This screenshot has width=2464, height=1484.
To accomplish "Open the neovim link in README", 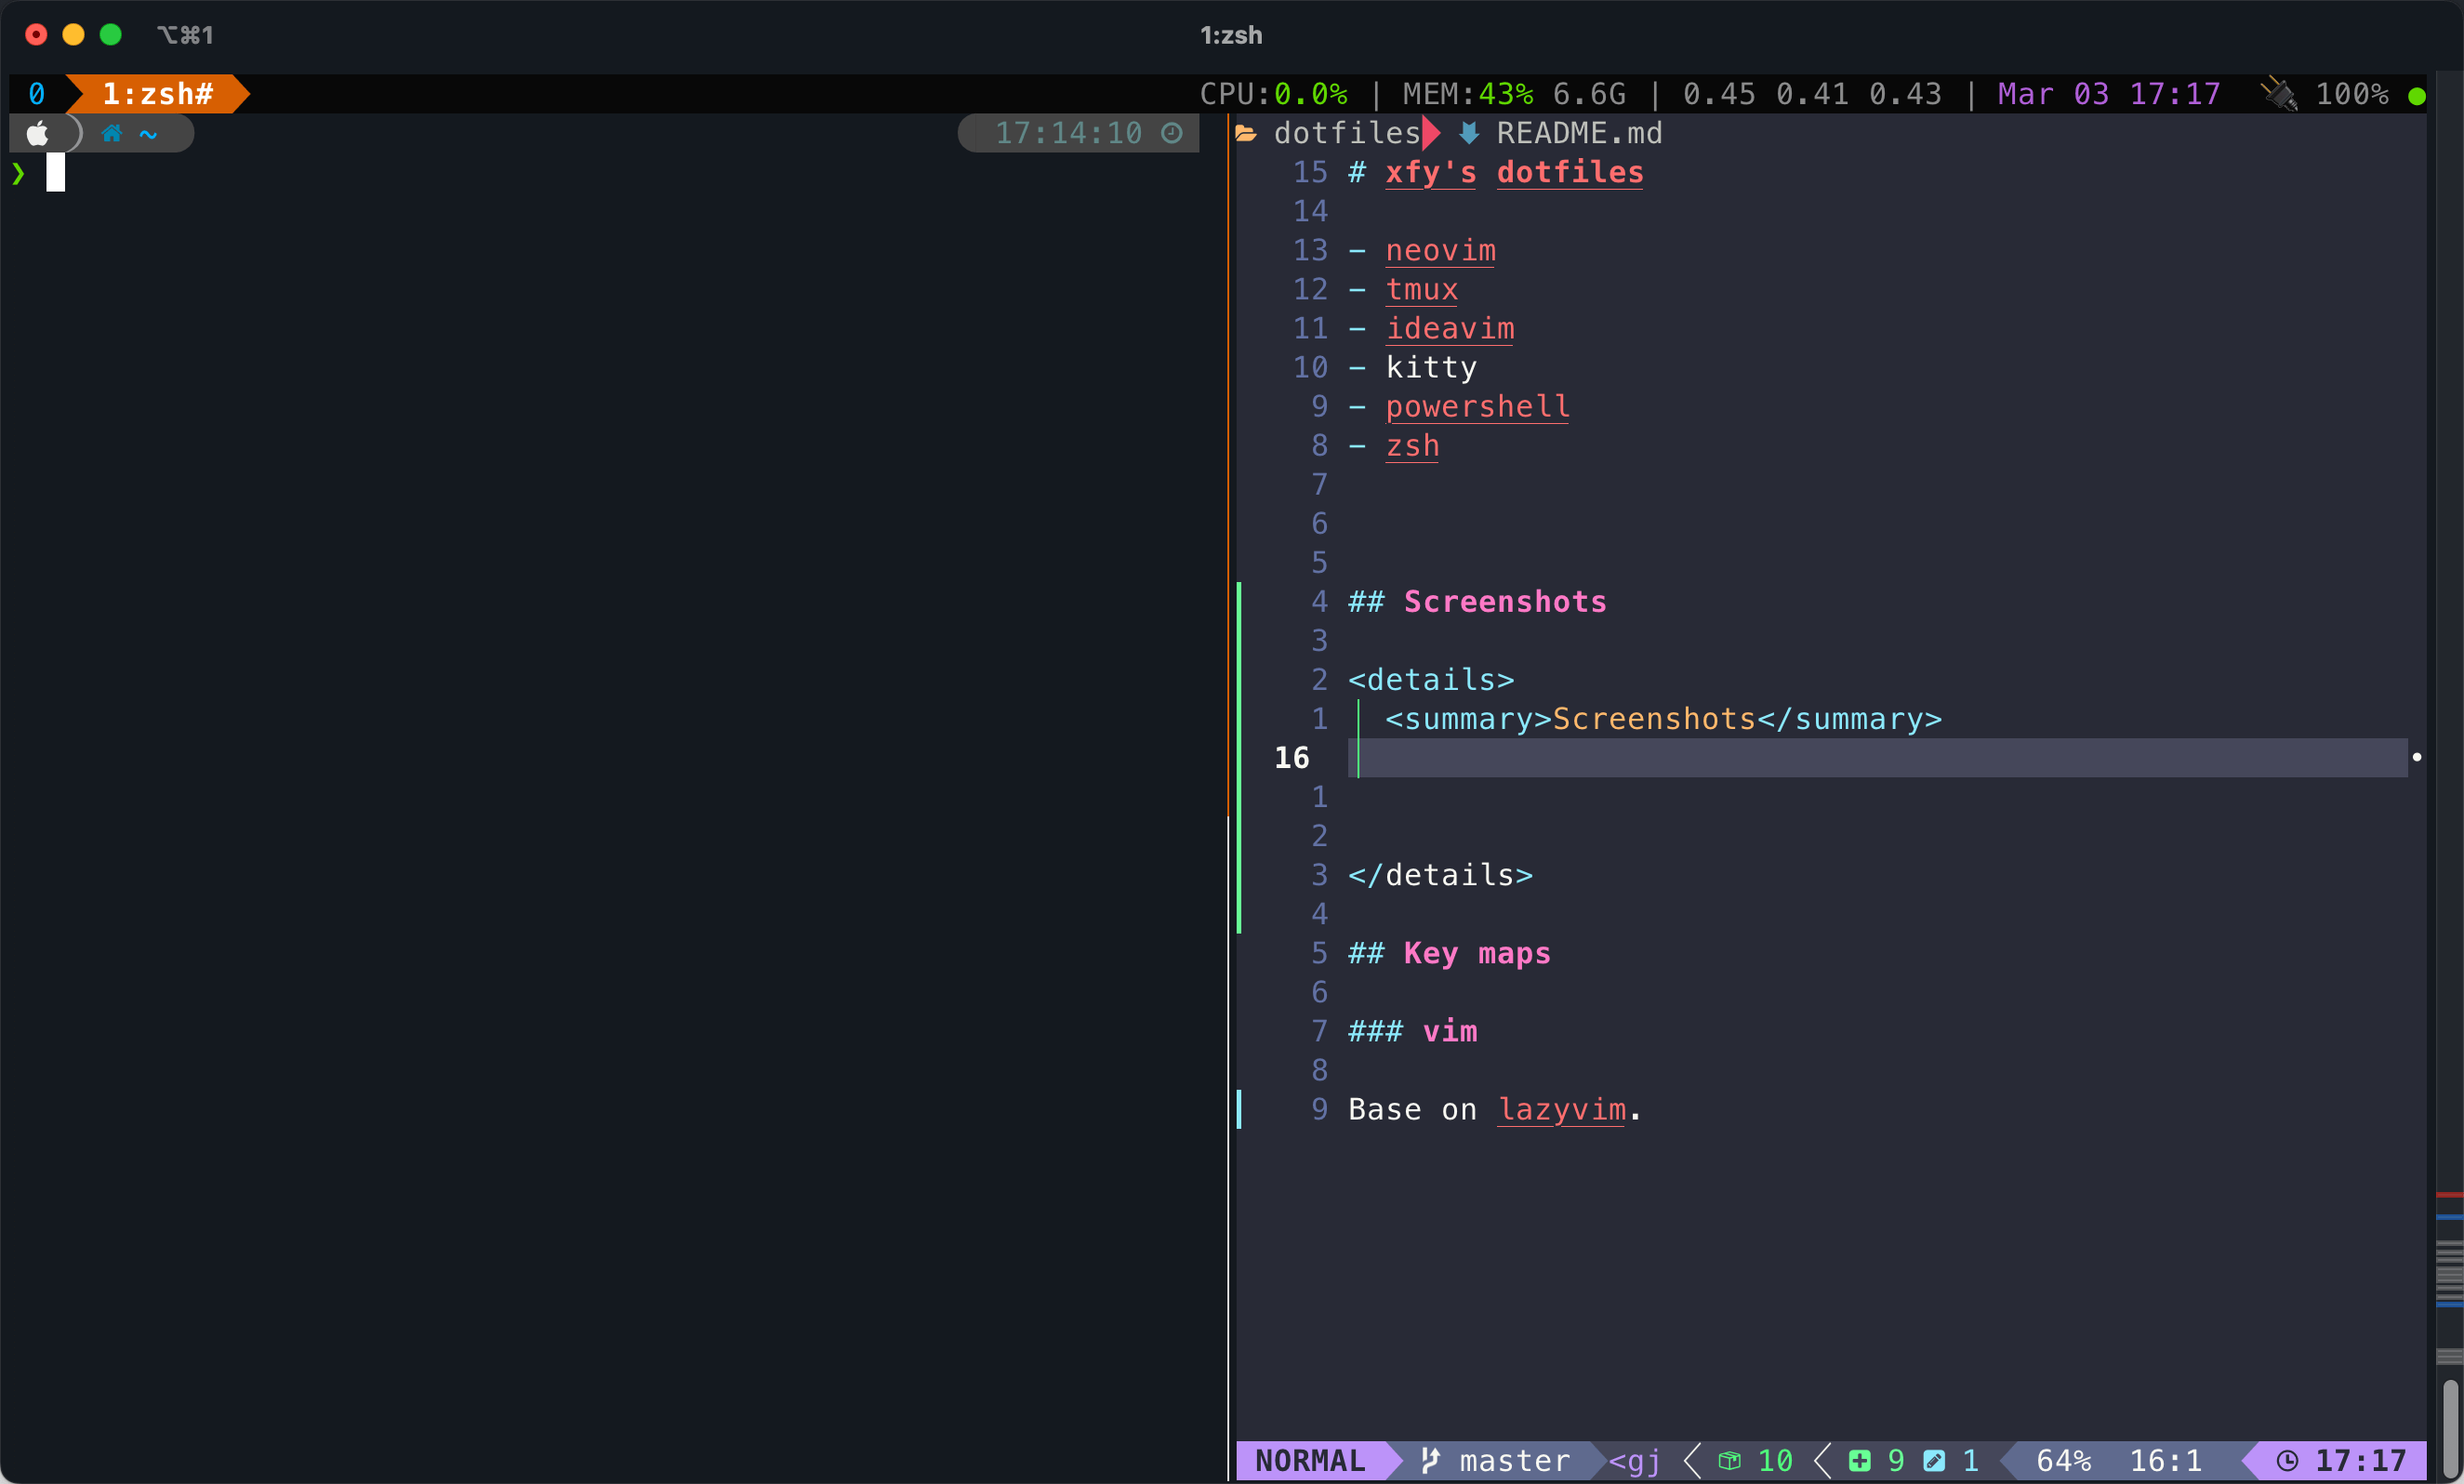I will click(x=1440, y=250).
